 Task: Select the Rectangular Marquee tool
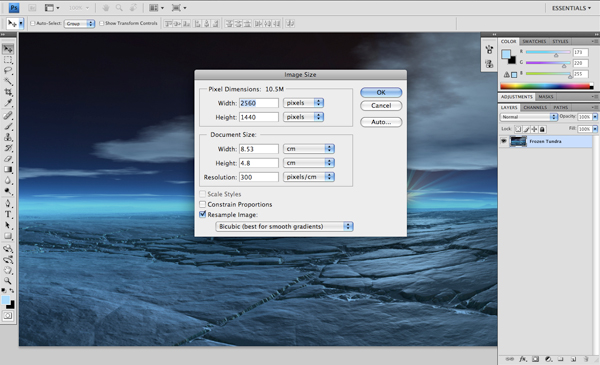[8, 60]
